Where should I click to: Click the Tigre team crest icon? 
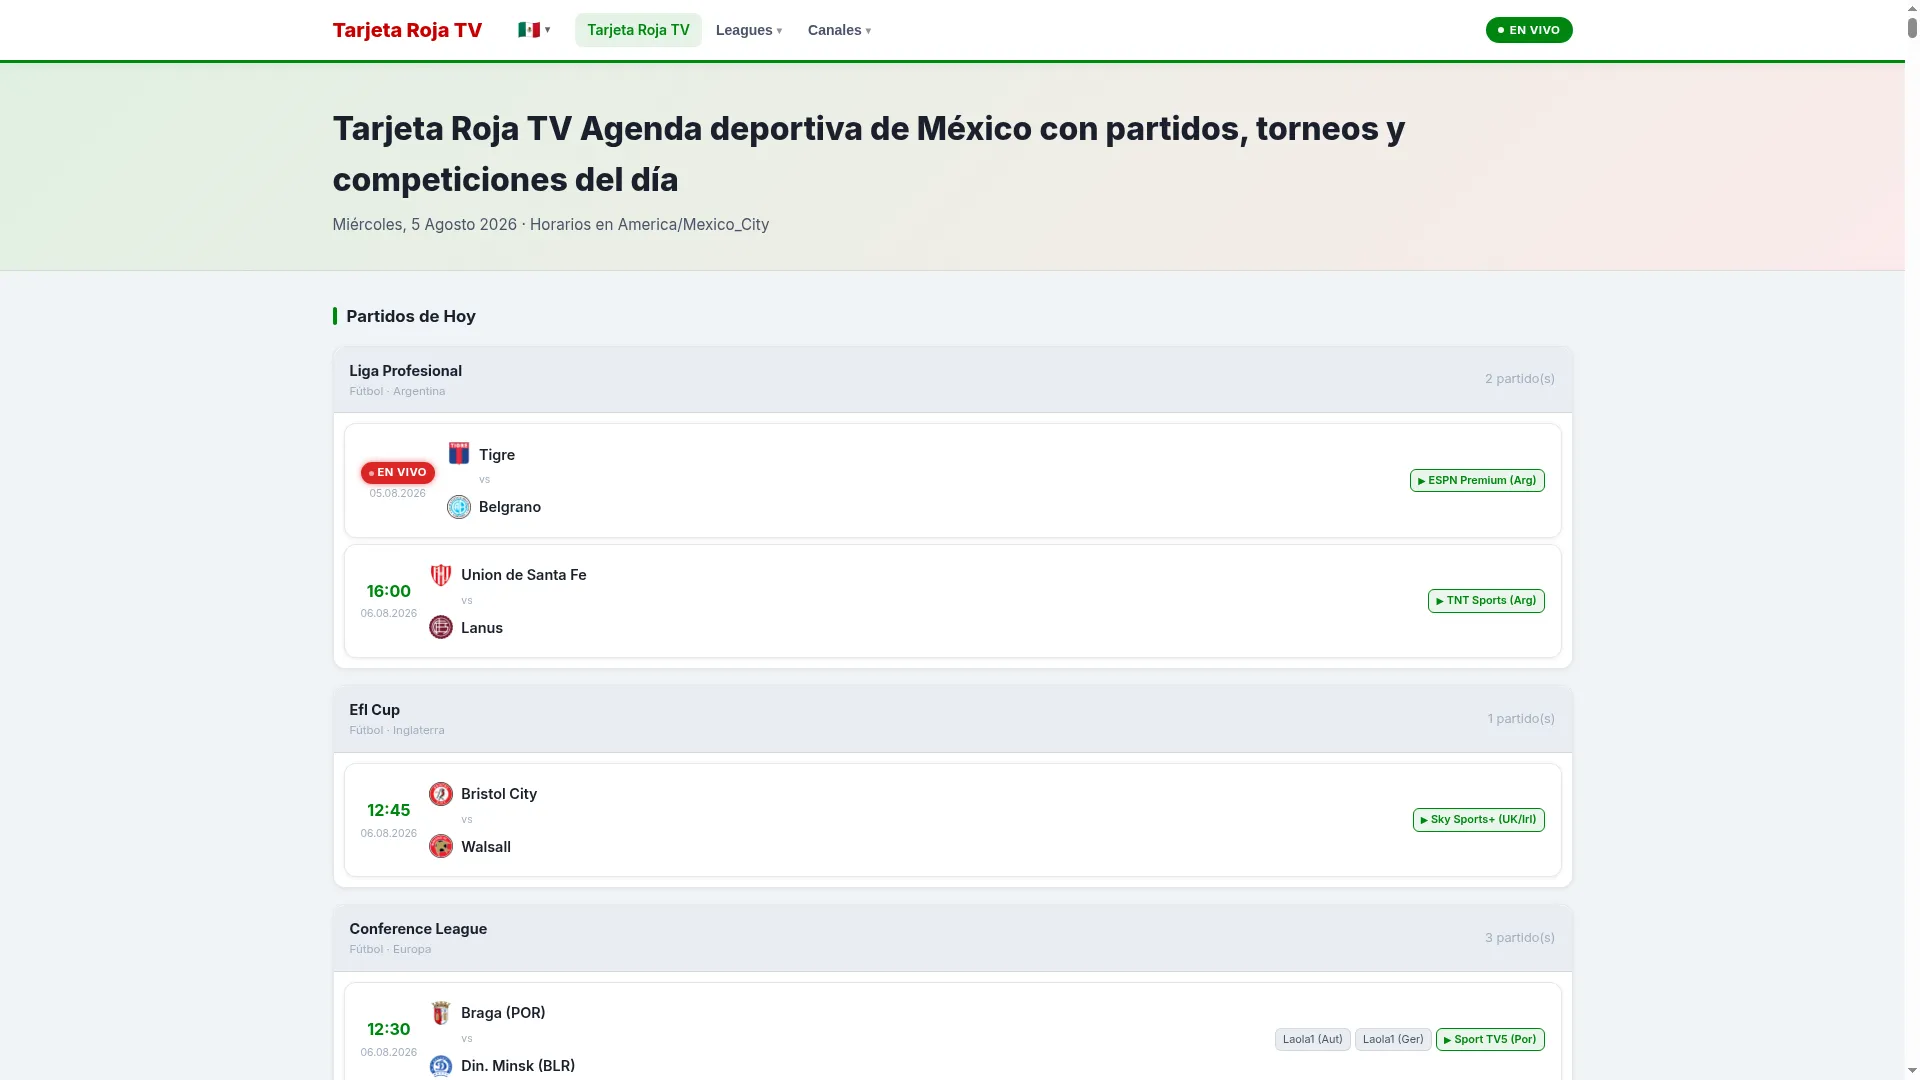459,454
